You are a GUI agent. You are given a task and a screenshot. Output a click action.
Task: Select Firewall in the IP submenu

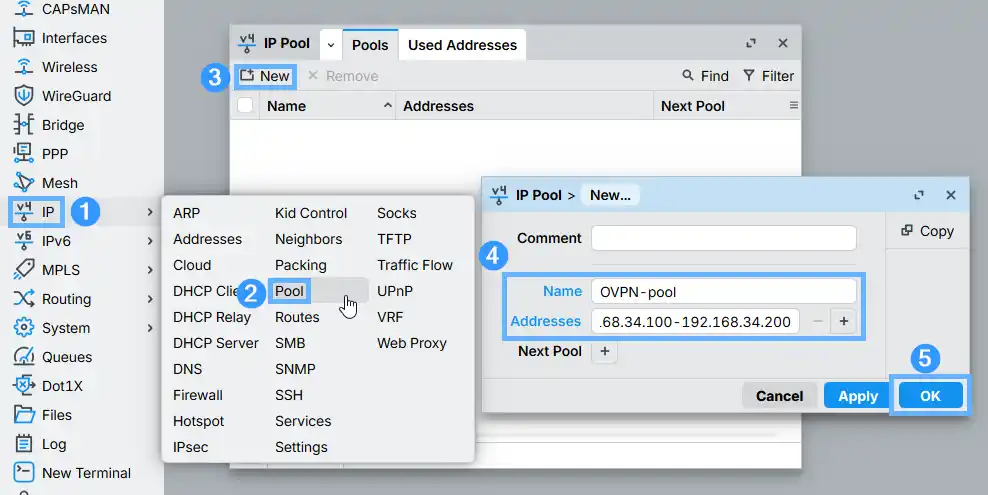point(198,395)
